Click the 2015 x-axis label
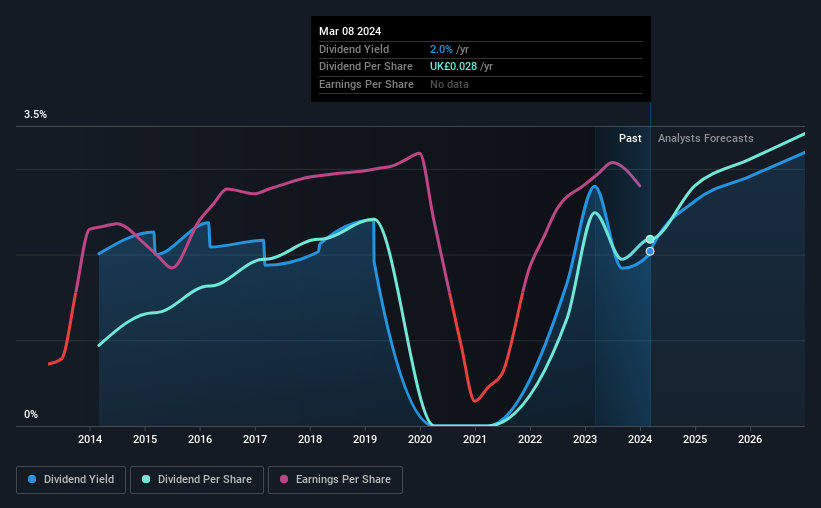Viewport: 821px width, 508px height. [x=145, y=439]
